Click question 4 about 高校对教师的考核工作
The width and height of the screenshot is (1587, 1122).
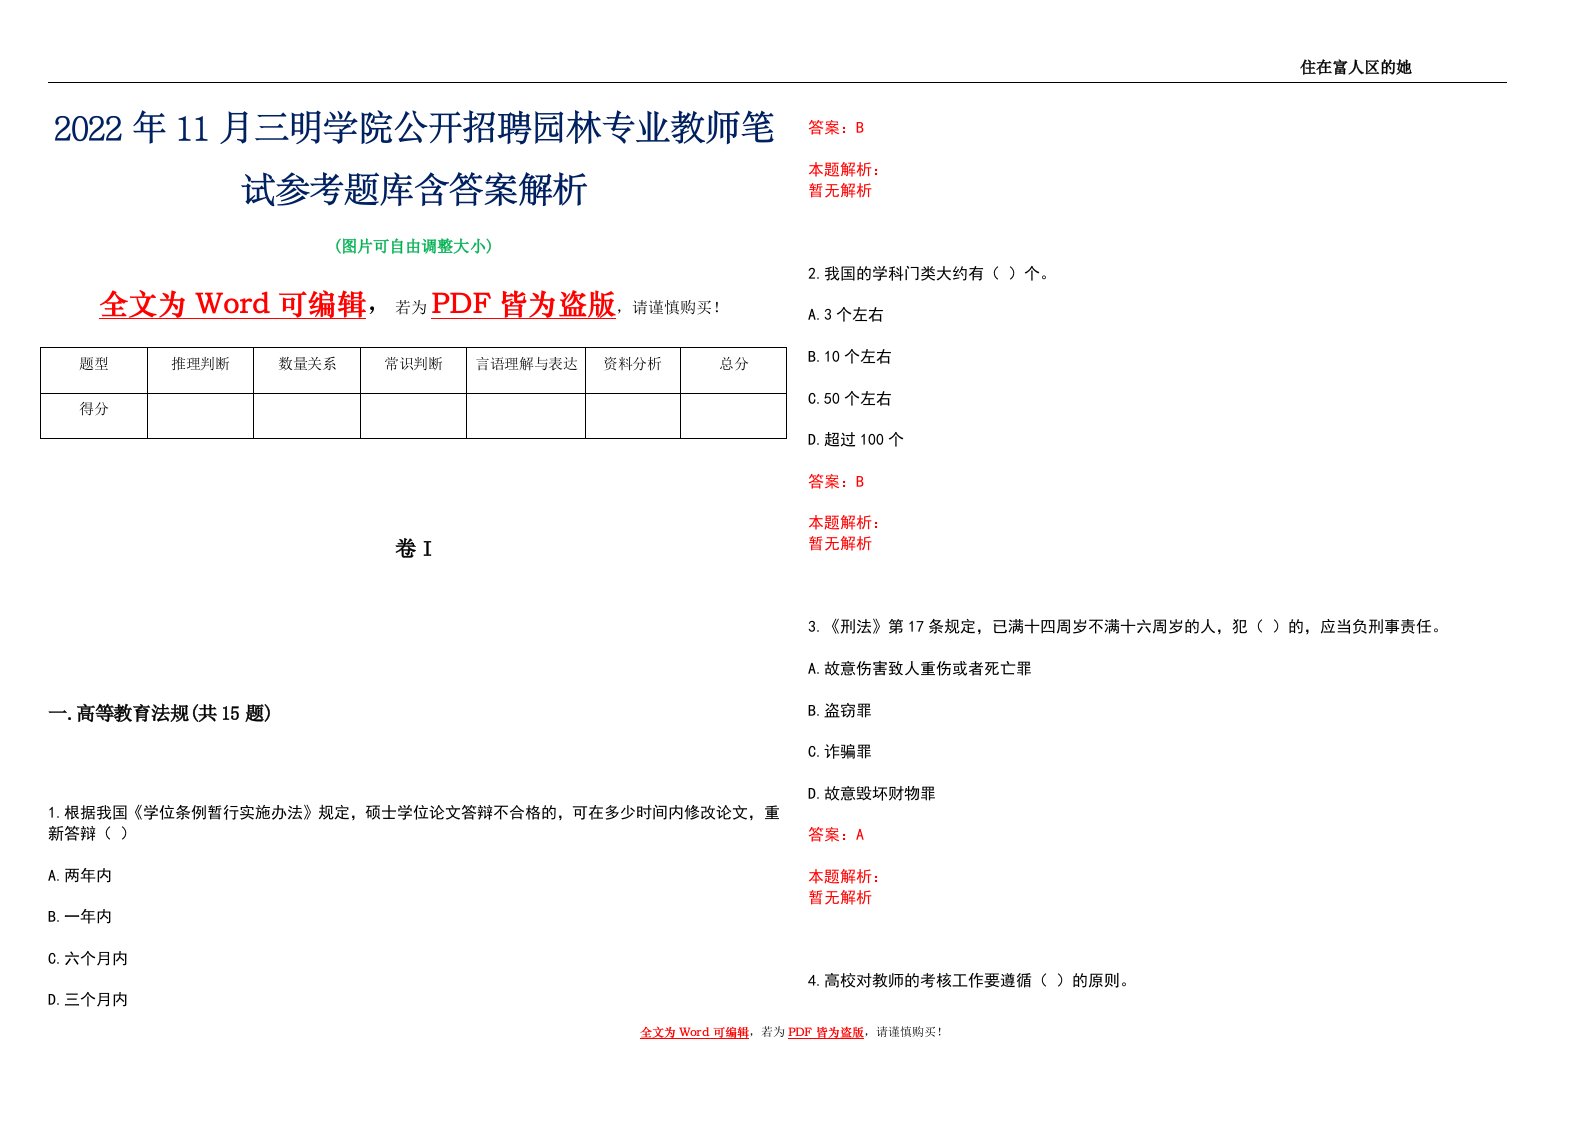tap(970, 981)
